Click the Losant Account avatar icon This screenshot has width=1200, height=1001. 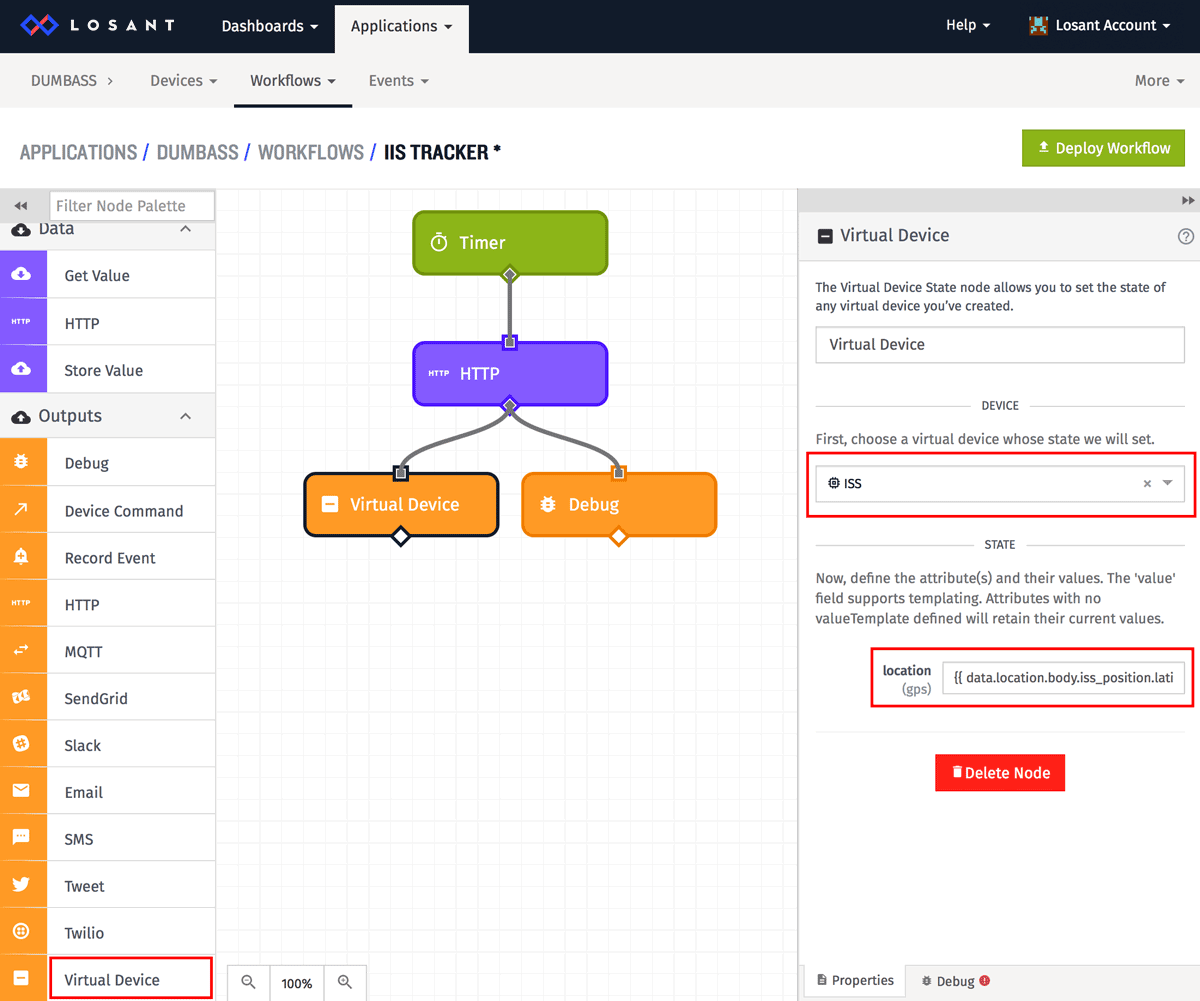[x=1038, y=26]
